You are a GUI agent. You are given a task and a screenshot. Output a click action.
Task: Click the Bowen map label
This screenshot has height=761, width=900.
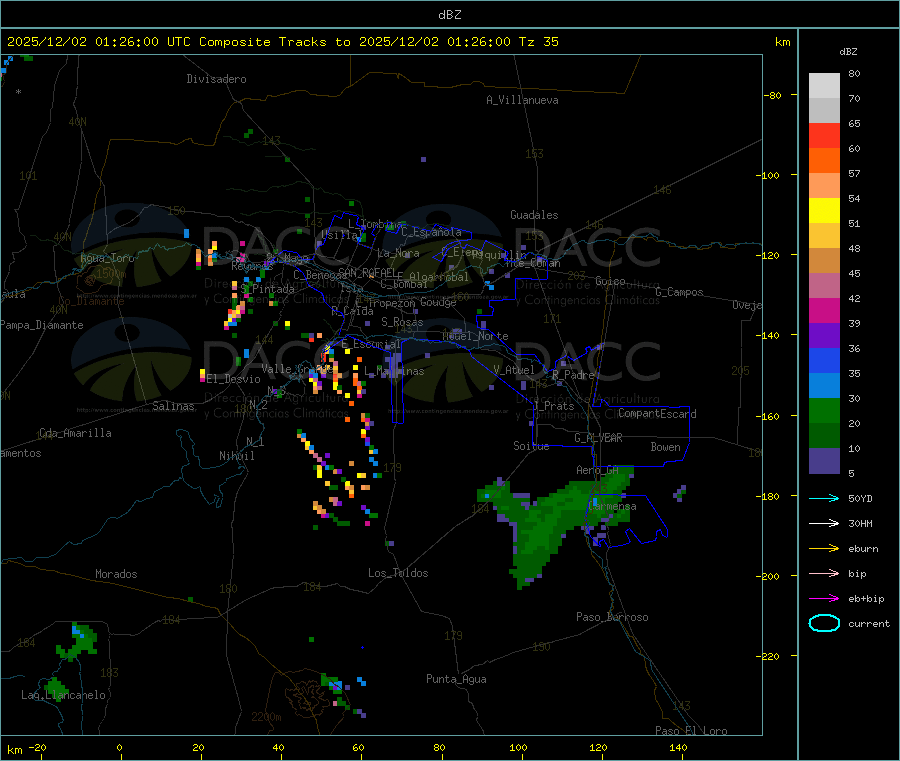665,447
